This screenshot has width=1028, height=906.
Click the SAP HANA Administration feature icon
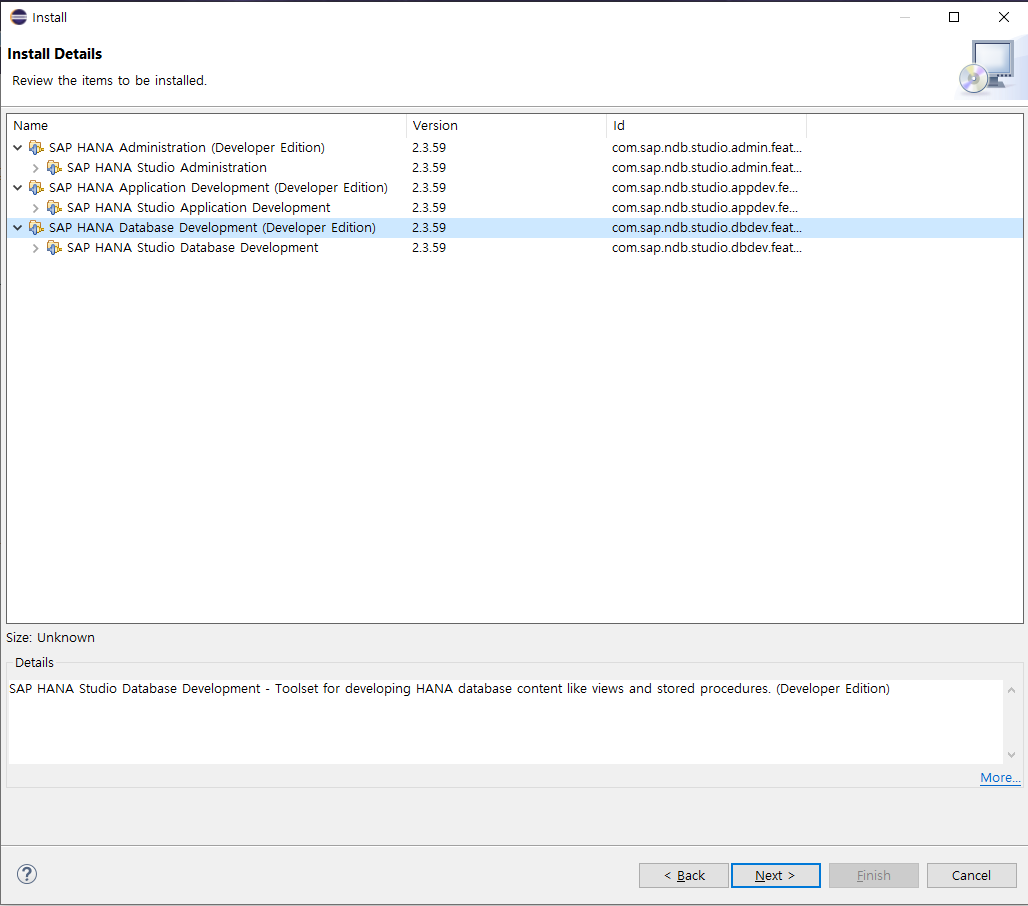pos(37,148)
